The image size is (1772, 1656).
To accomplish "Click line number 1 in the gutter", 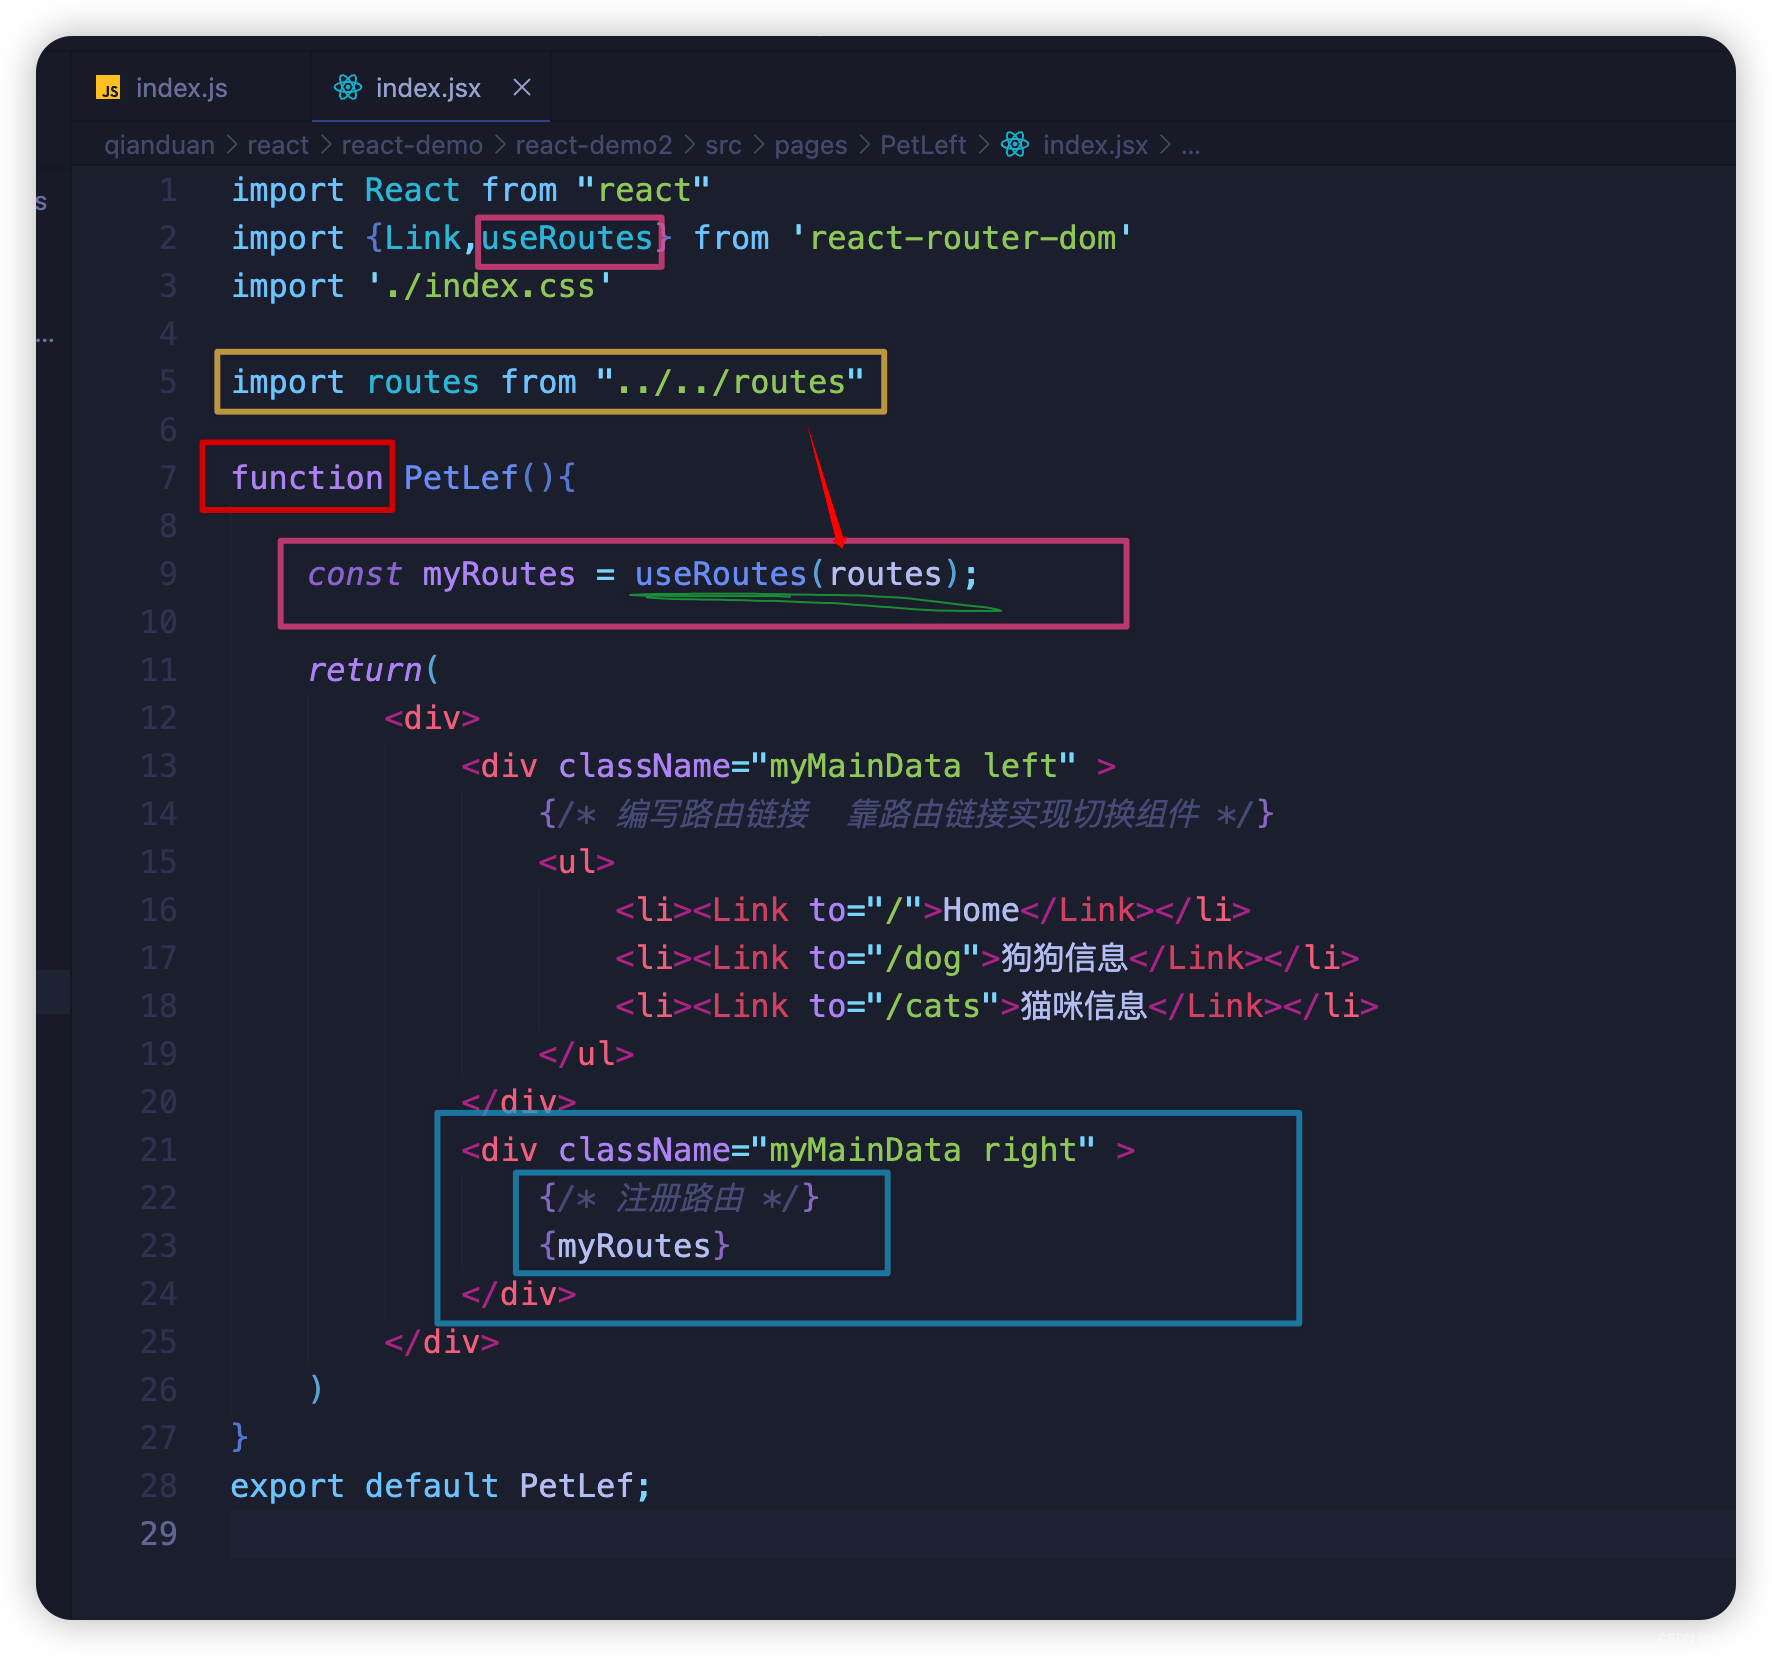I will tap(168, 190).
